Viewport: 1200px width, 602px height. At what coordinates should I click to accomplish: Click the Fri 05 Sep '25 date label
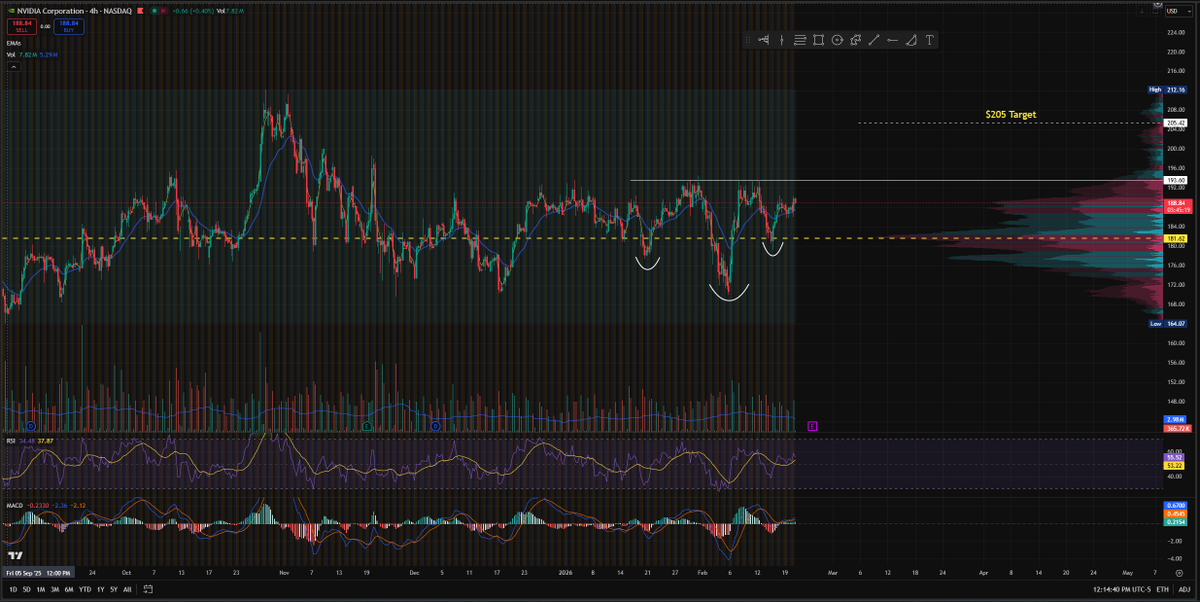coord(37,573)
